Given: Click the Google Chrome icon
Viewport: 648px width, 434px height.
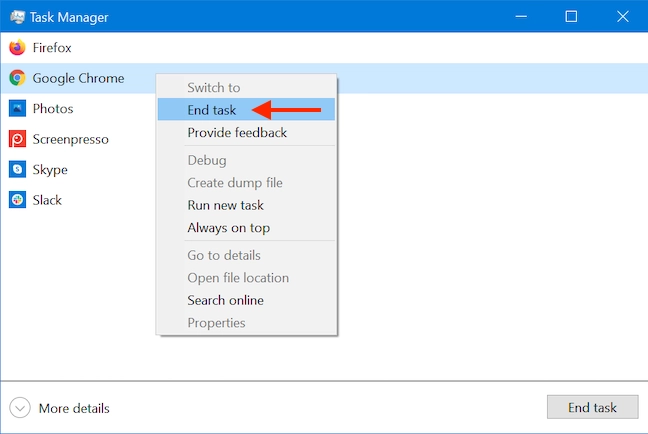Looking at the screenshot, I should (x=17, y=78).
